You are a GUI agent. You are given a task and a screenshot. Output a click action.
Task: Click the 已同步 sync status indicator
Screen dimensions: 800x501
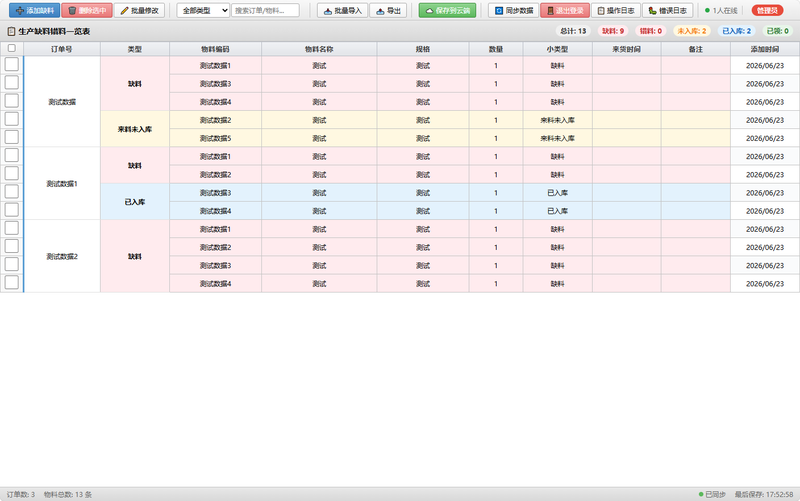click(712, 494)
